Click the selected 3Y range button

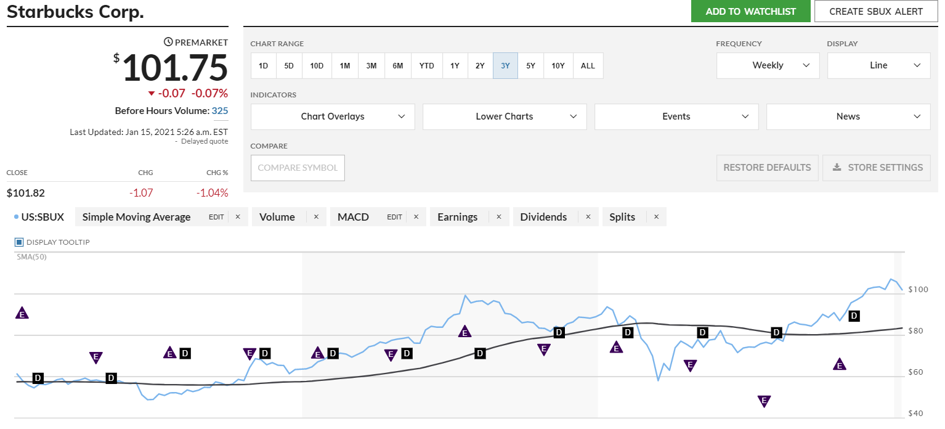pyautogui.click(x=505, y=66)
